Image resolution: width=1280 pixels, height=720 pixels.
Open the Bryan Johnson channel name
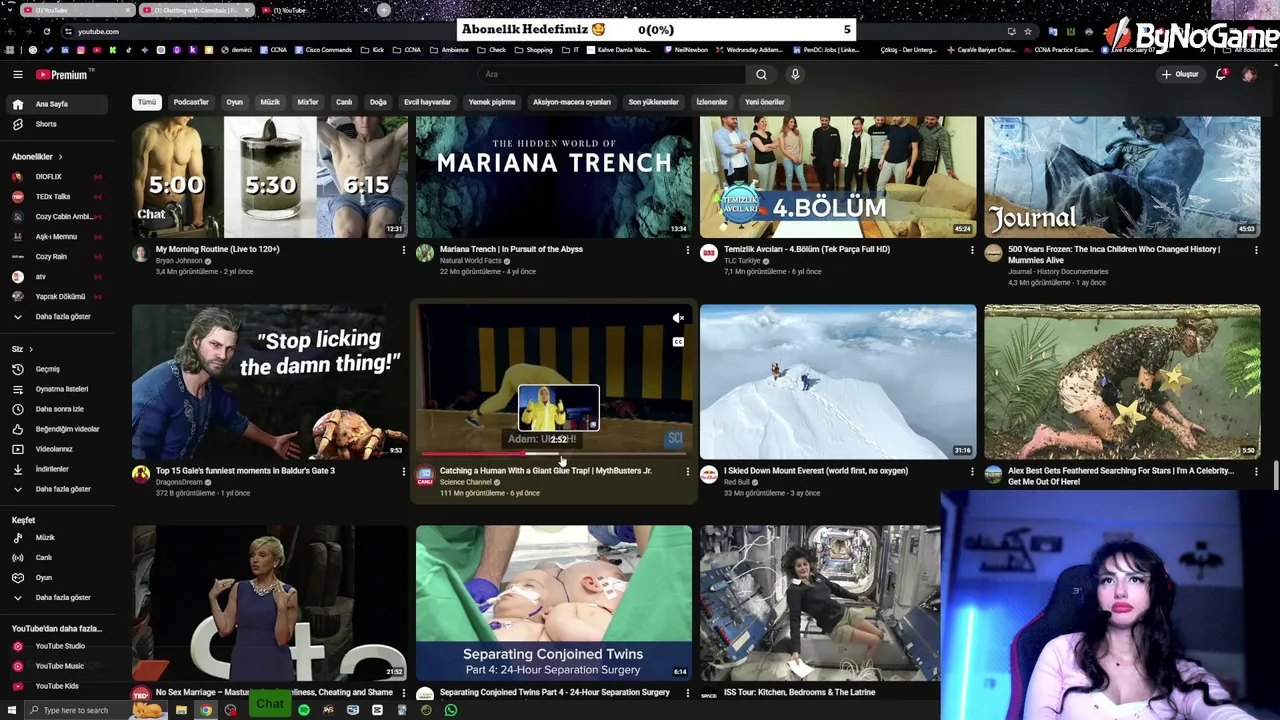coord(179,261)
